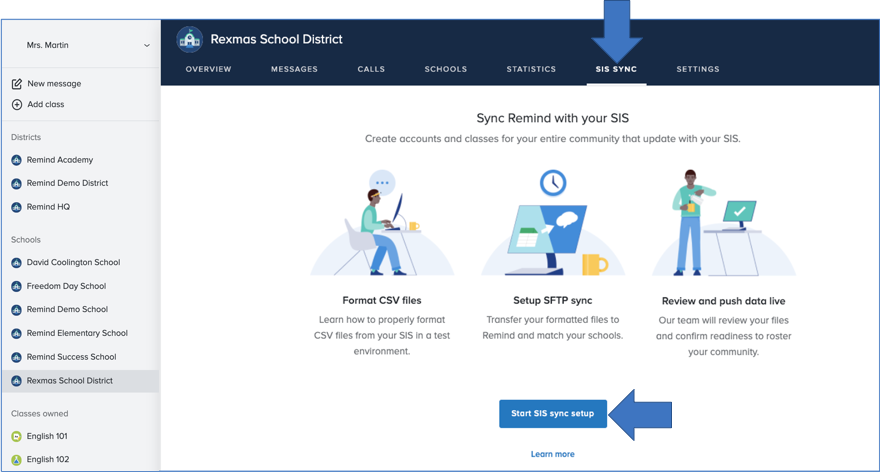This screenshot has width=880, height=472.
Task: View the Statistics tab
Action: (x=531, y=69)
